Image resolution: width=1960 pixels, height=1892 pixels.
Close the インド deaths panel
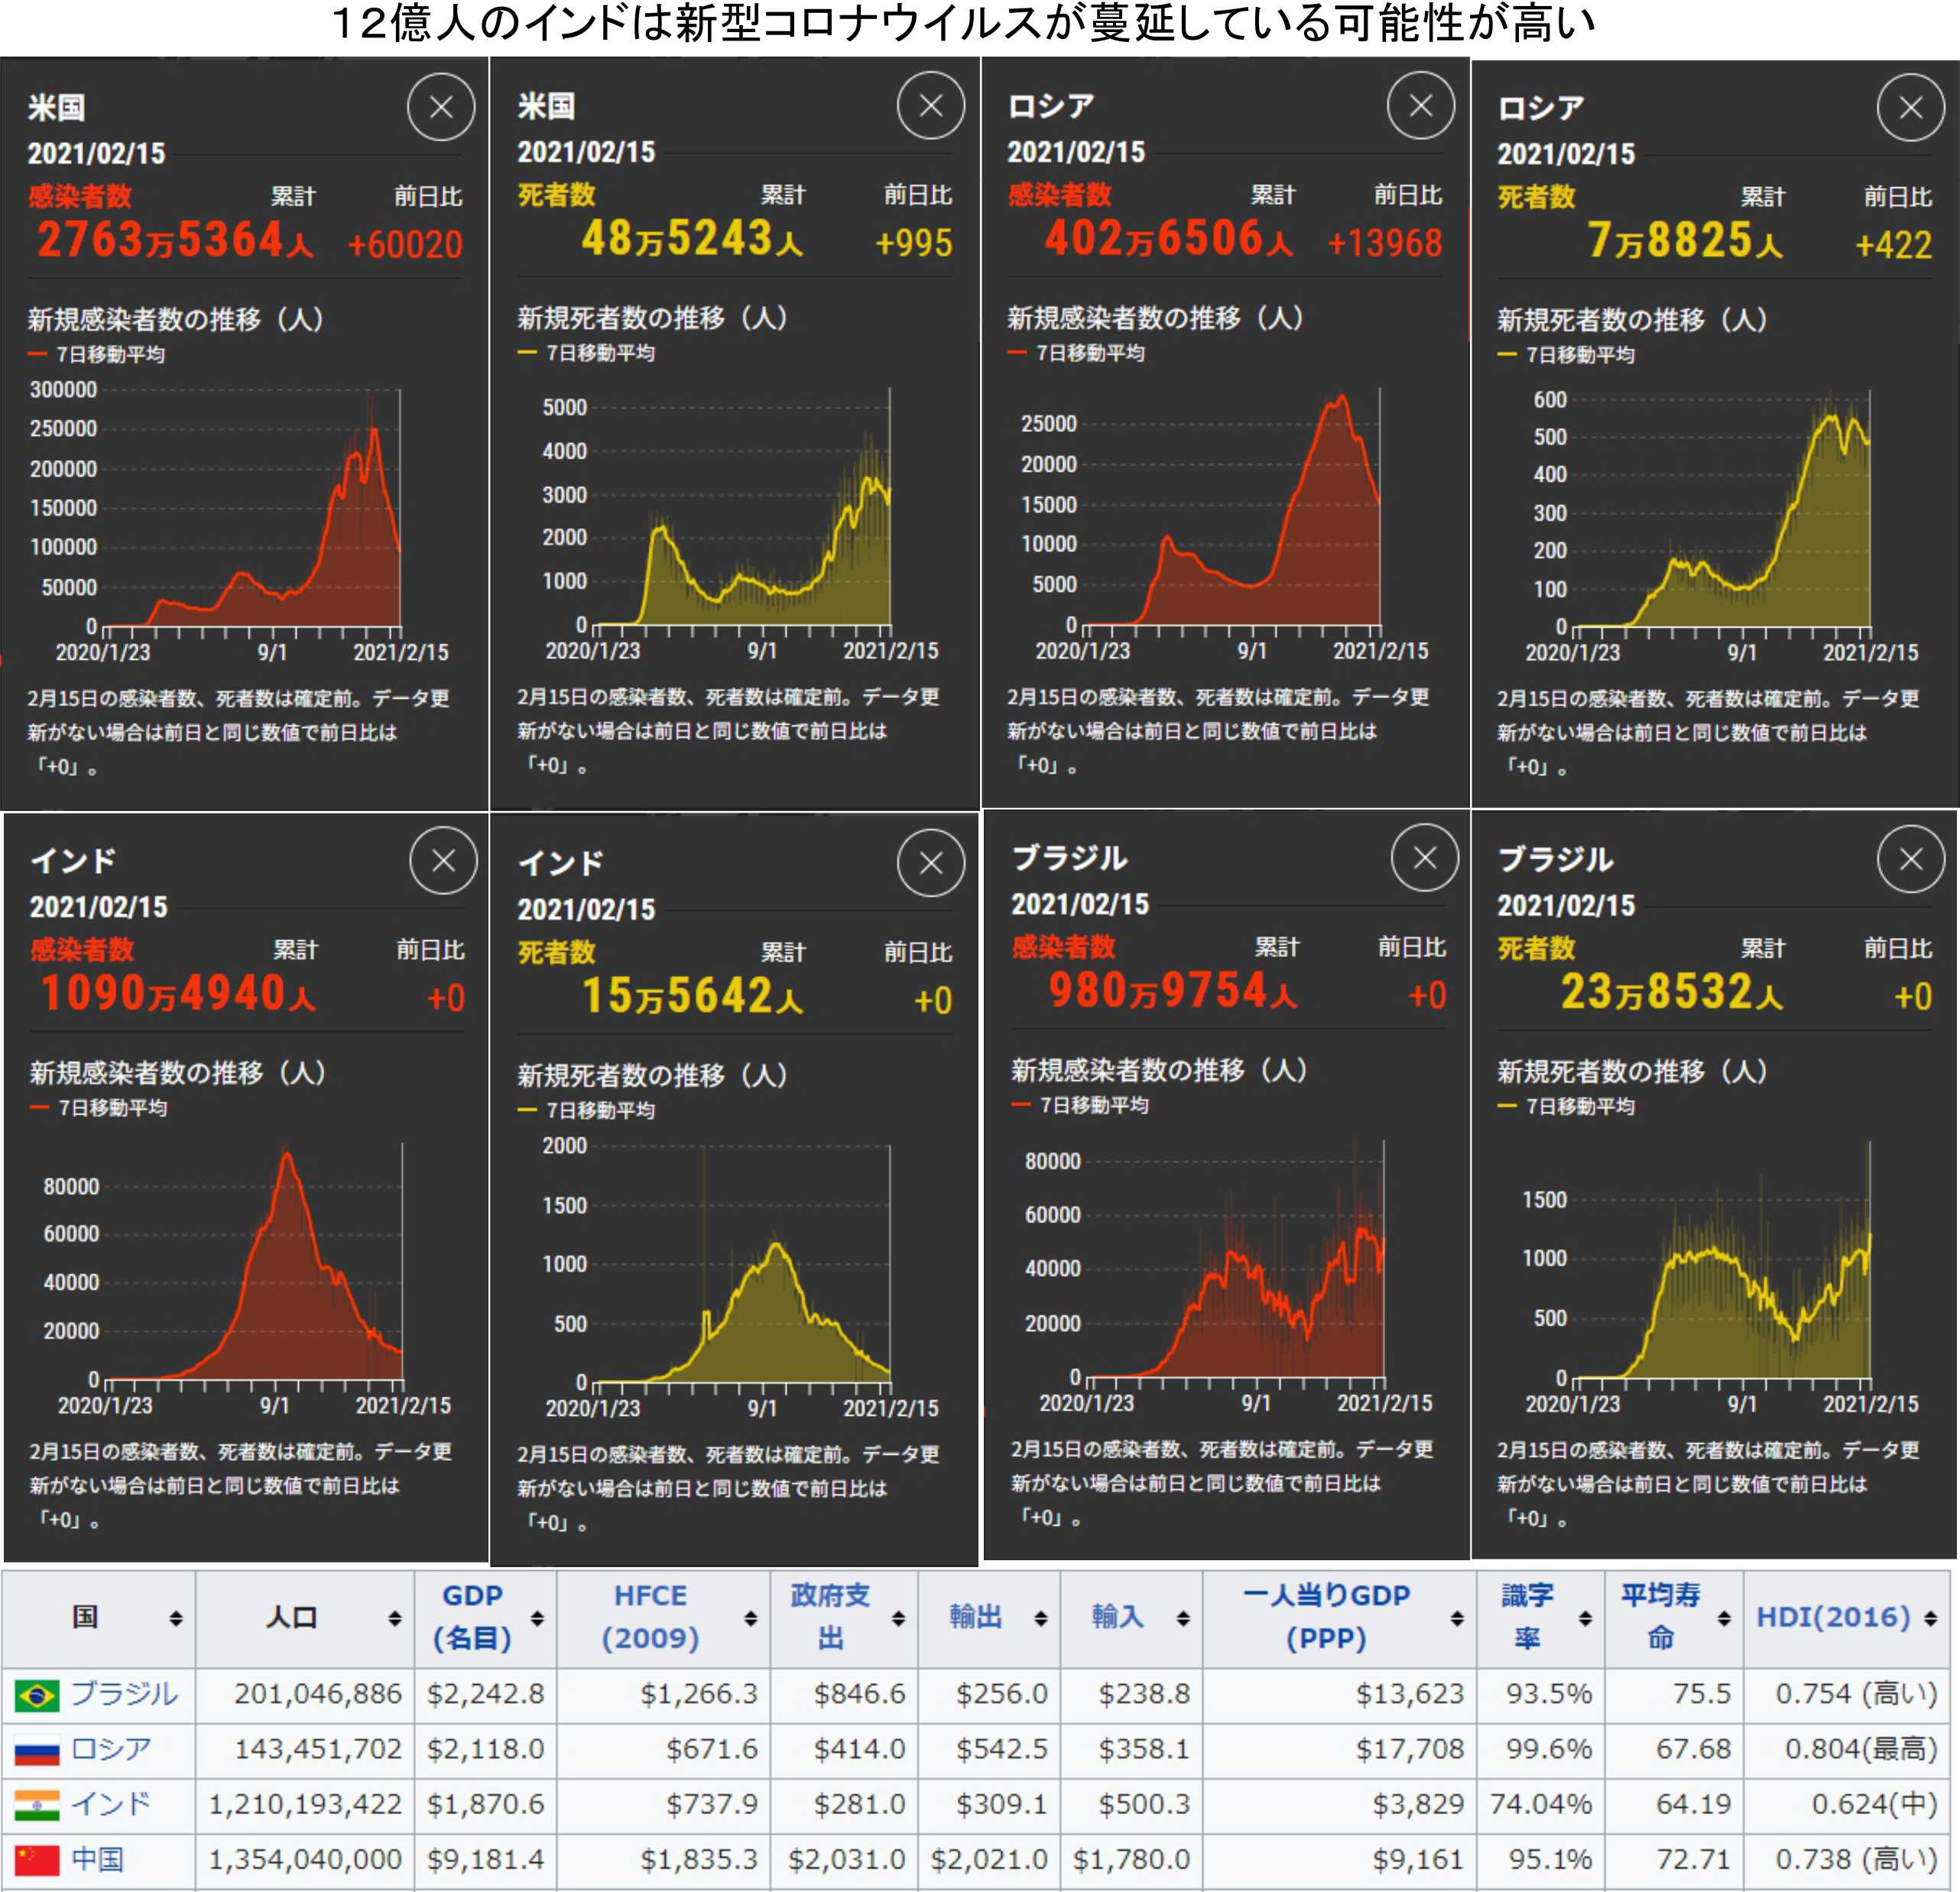click(930, 863)
